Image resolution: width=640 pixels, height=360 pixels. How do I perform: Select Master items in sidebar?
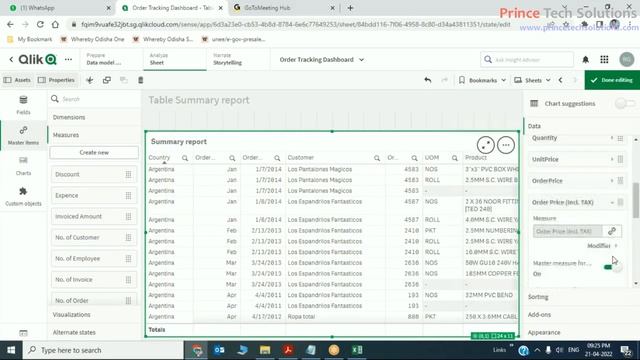[23, 136]
